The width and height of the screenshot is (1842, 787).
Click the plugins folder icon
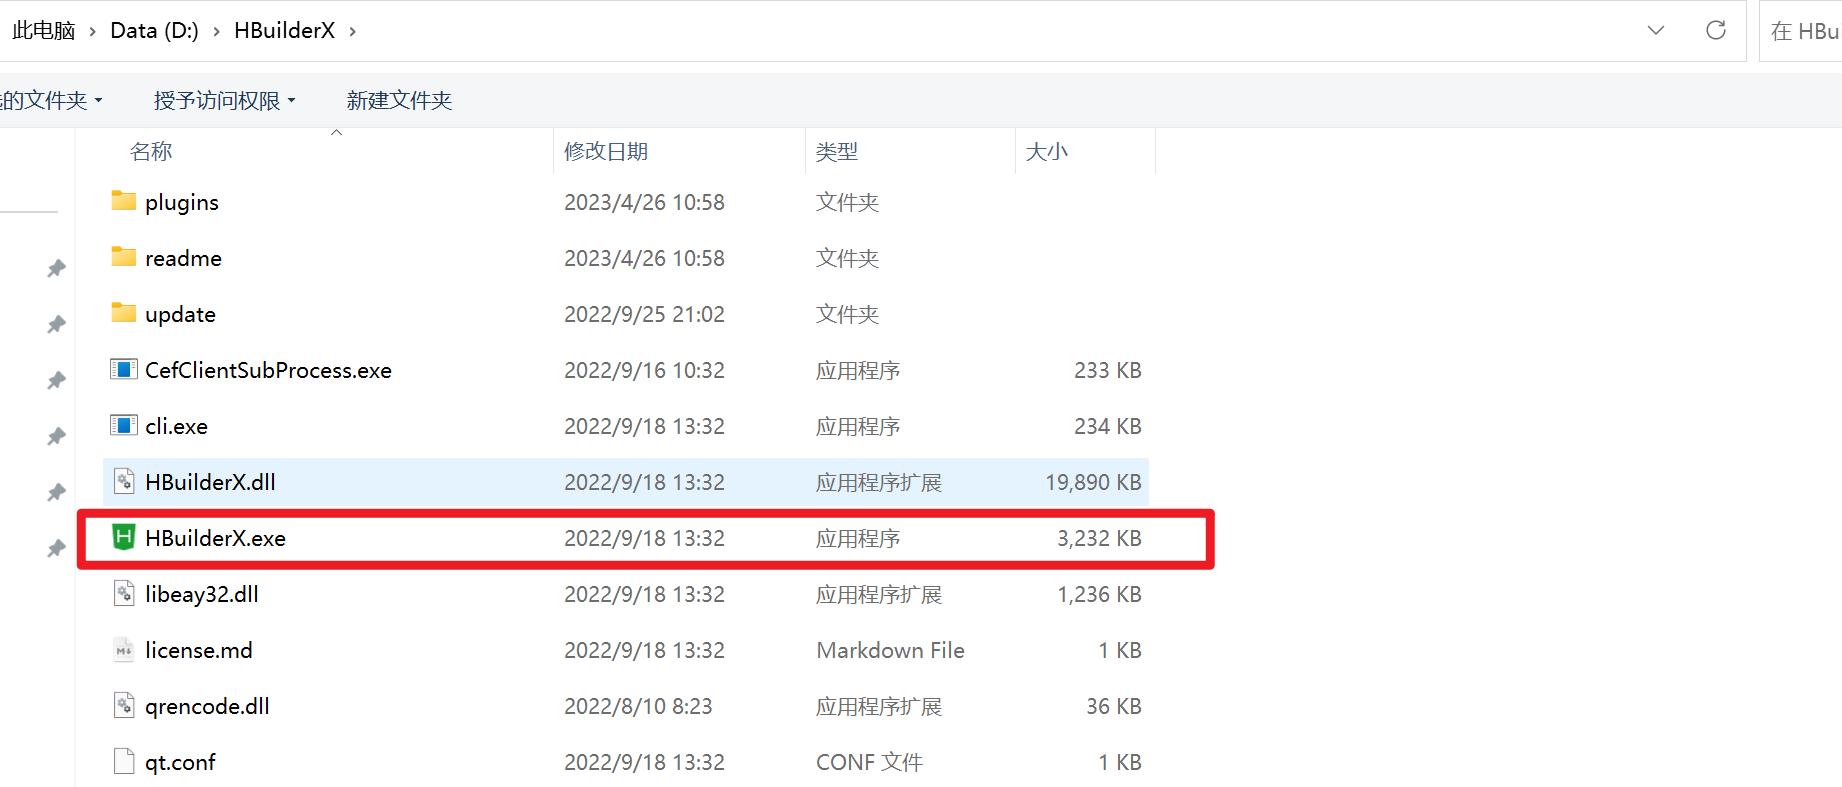[x=124, y=201]
